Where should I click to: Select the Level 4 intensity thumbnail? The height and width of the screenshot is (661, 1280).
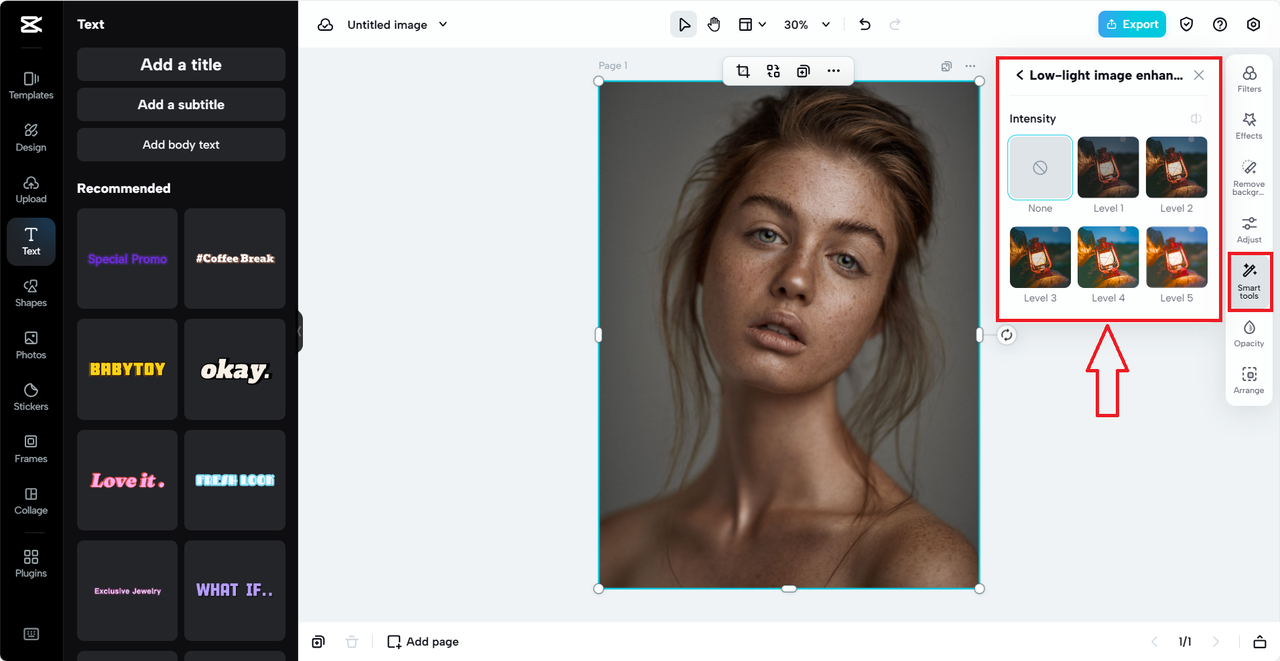coord(1108,257)
